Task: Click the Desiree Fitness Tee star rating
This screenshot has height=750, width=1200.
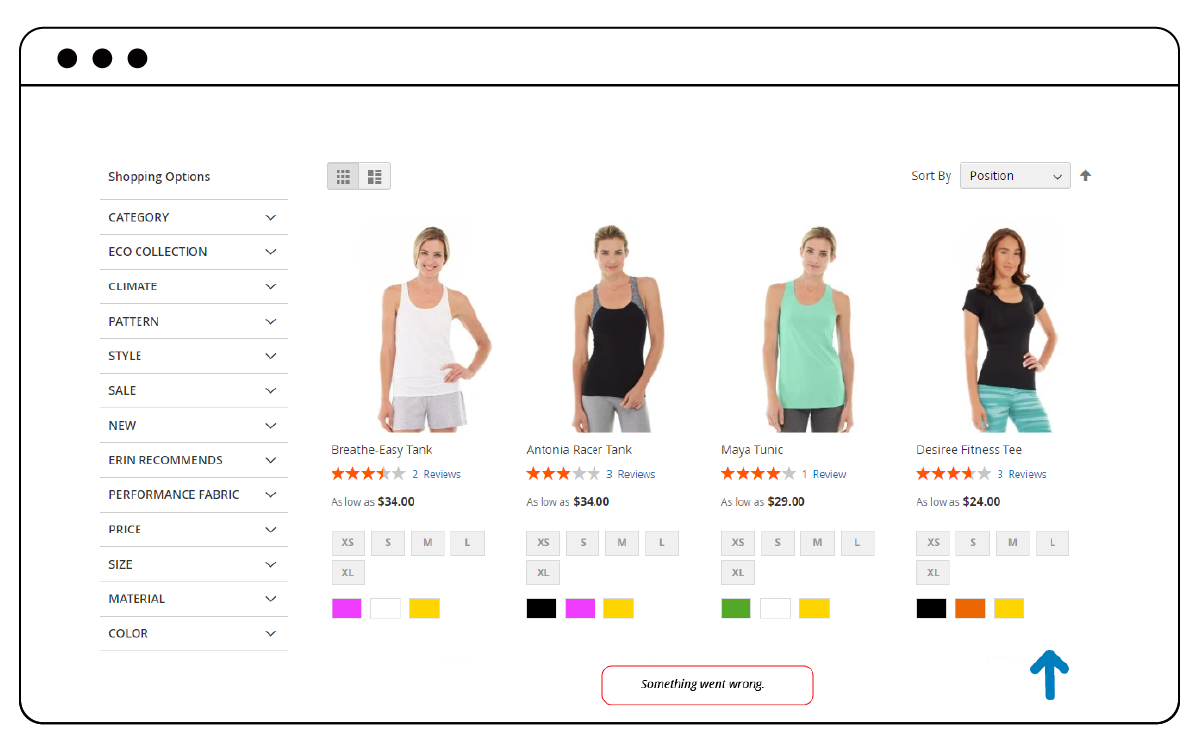Action: 953,474
